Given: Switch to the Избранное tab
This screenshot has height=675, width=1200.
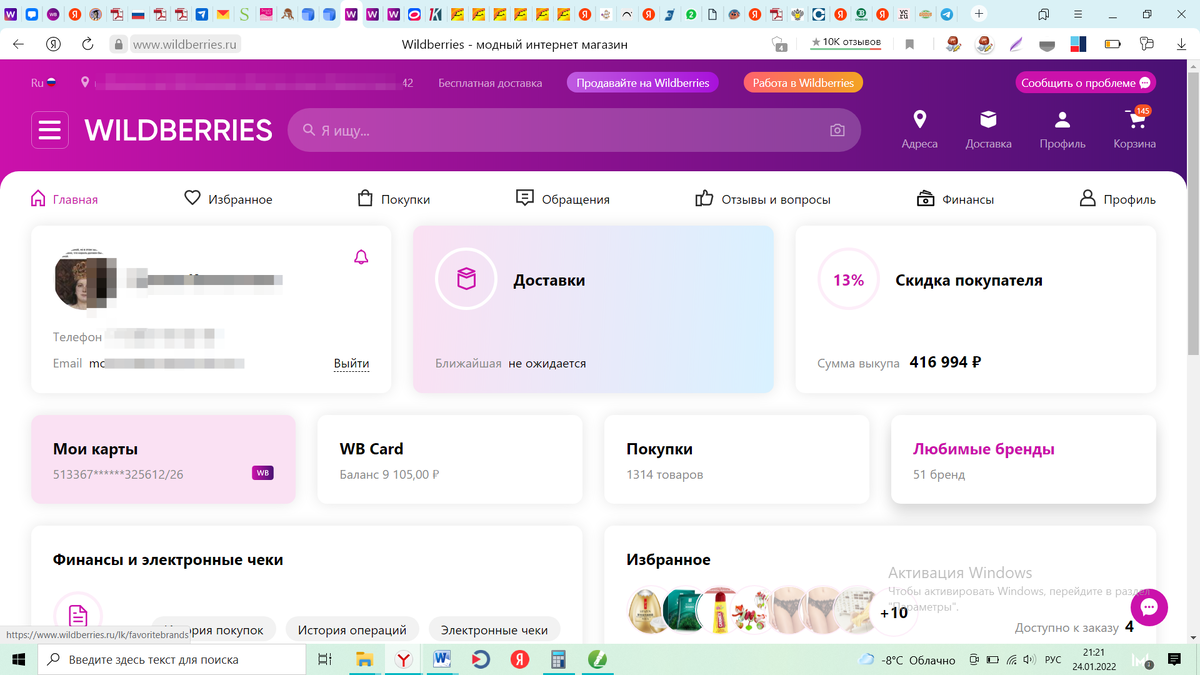Looking at the screenshot, I should (228, 199).
